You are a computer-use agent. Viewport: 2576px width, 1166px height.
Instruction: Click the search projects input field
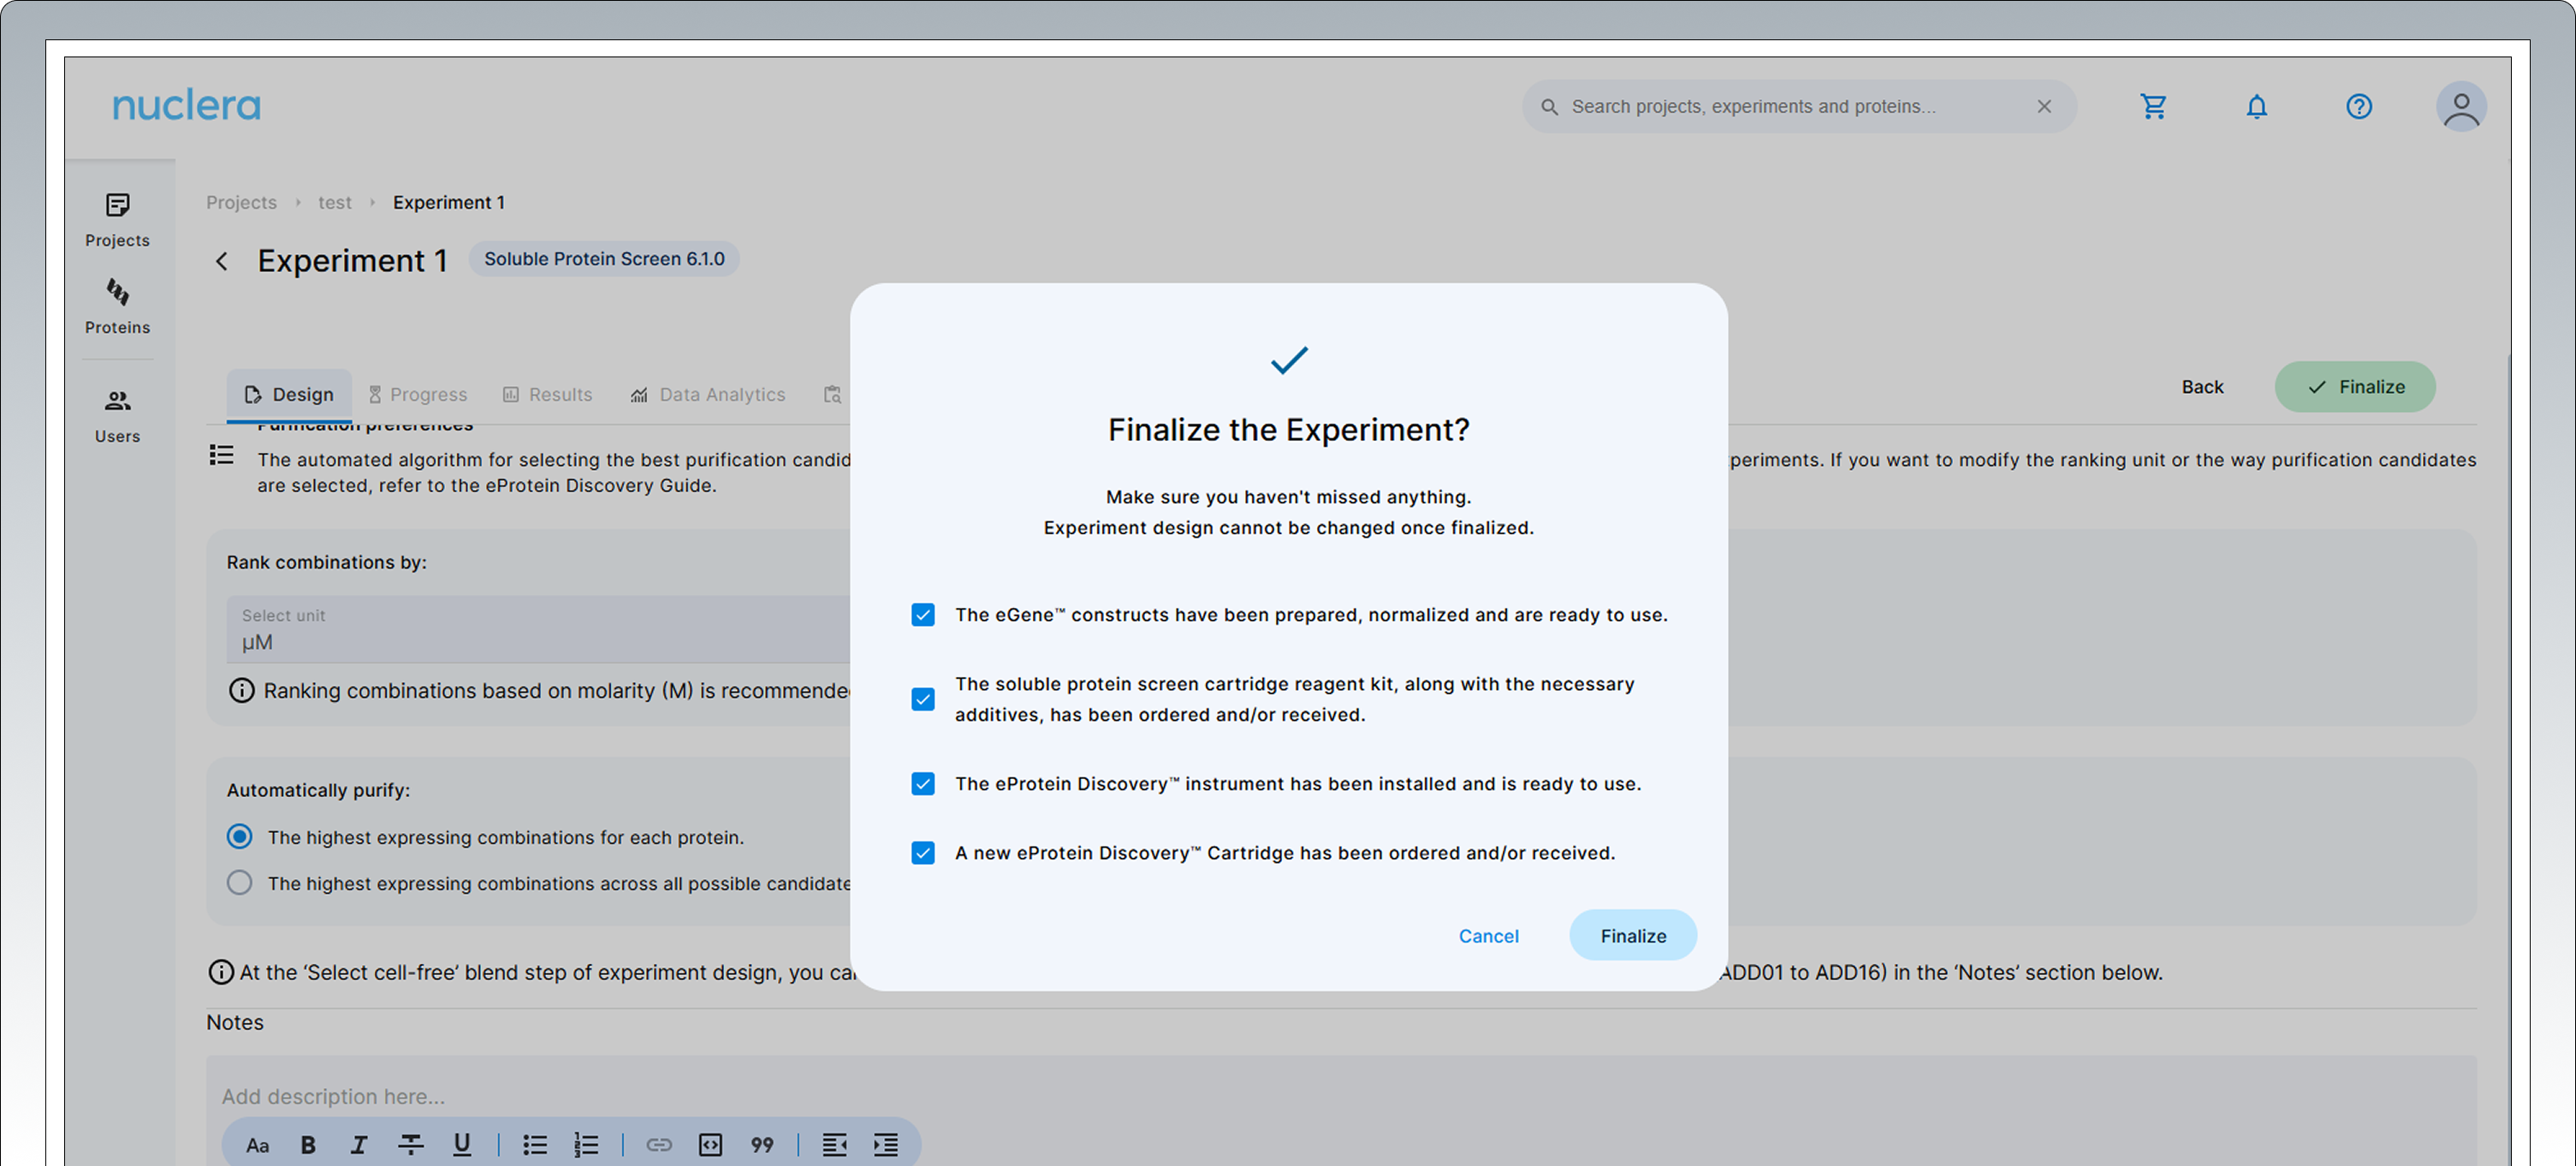click(1790, 106)
